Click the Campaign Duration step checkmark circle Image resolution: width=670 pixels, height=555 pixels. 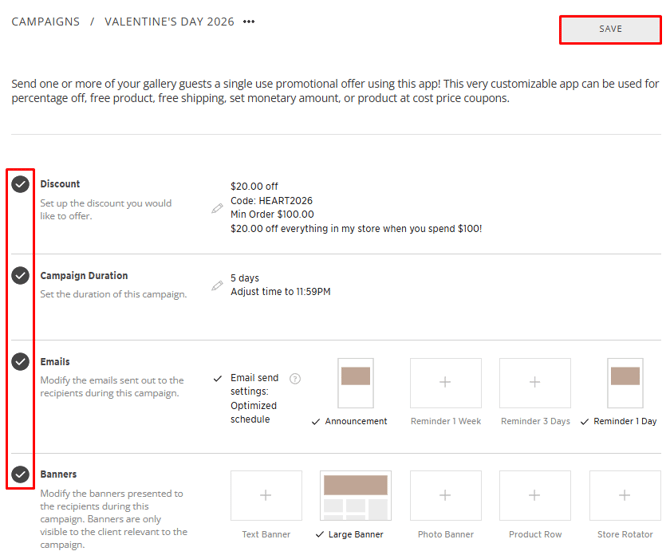20,276
